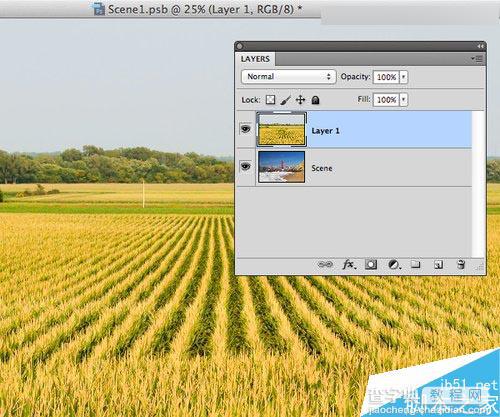Lock transparent pixels
This screenshot has height=417, width=500.
(270, 100)
